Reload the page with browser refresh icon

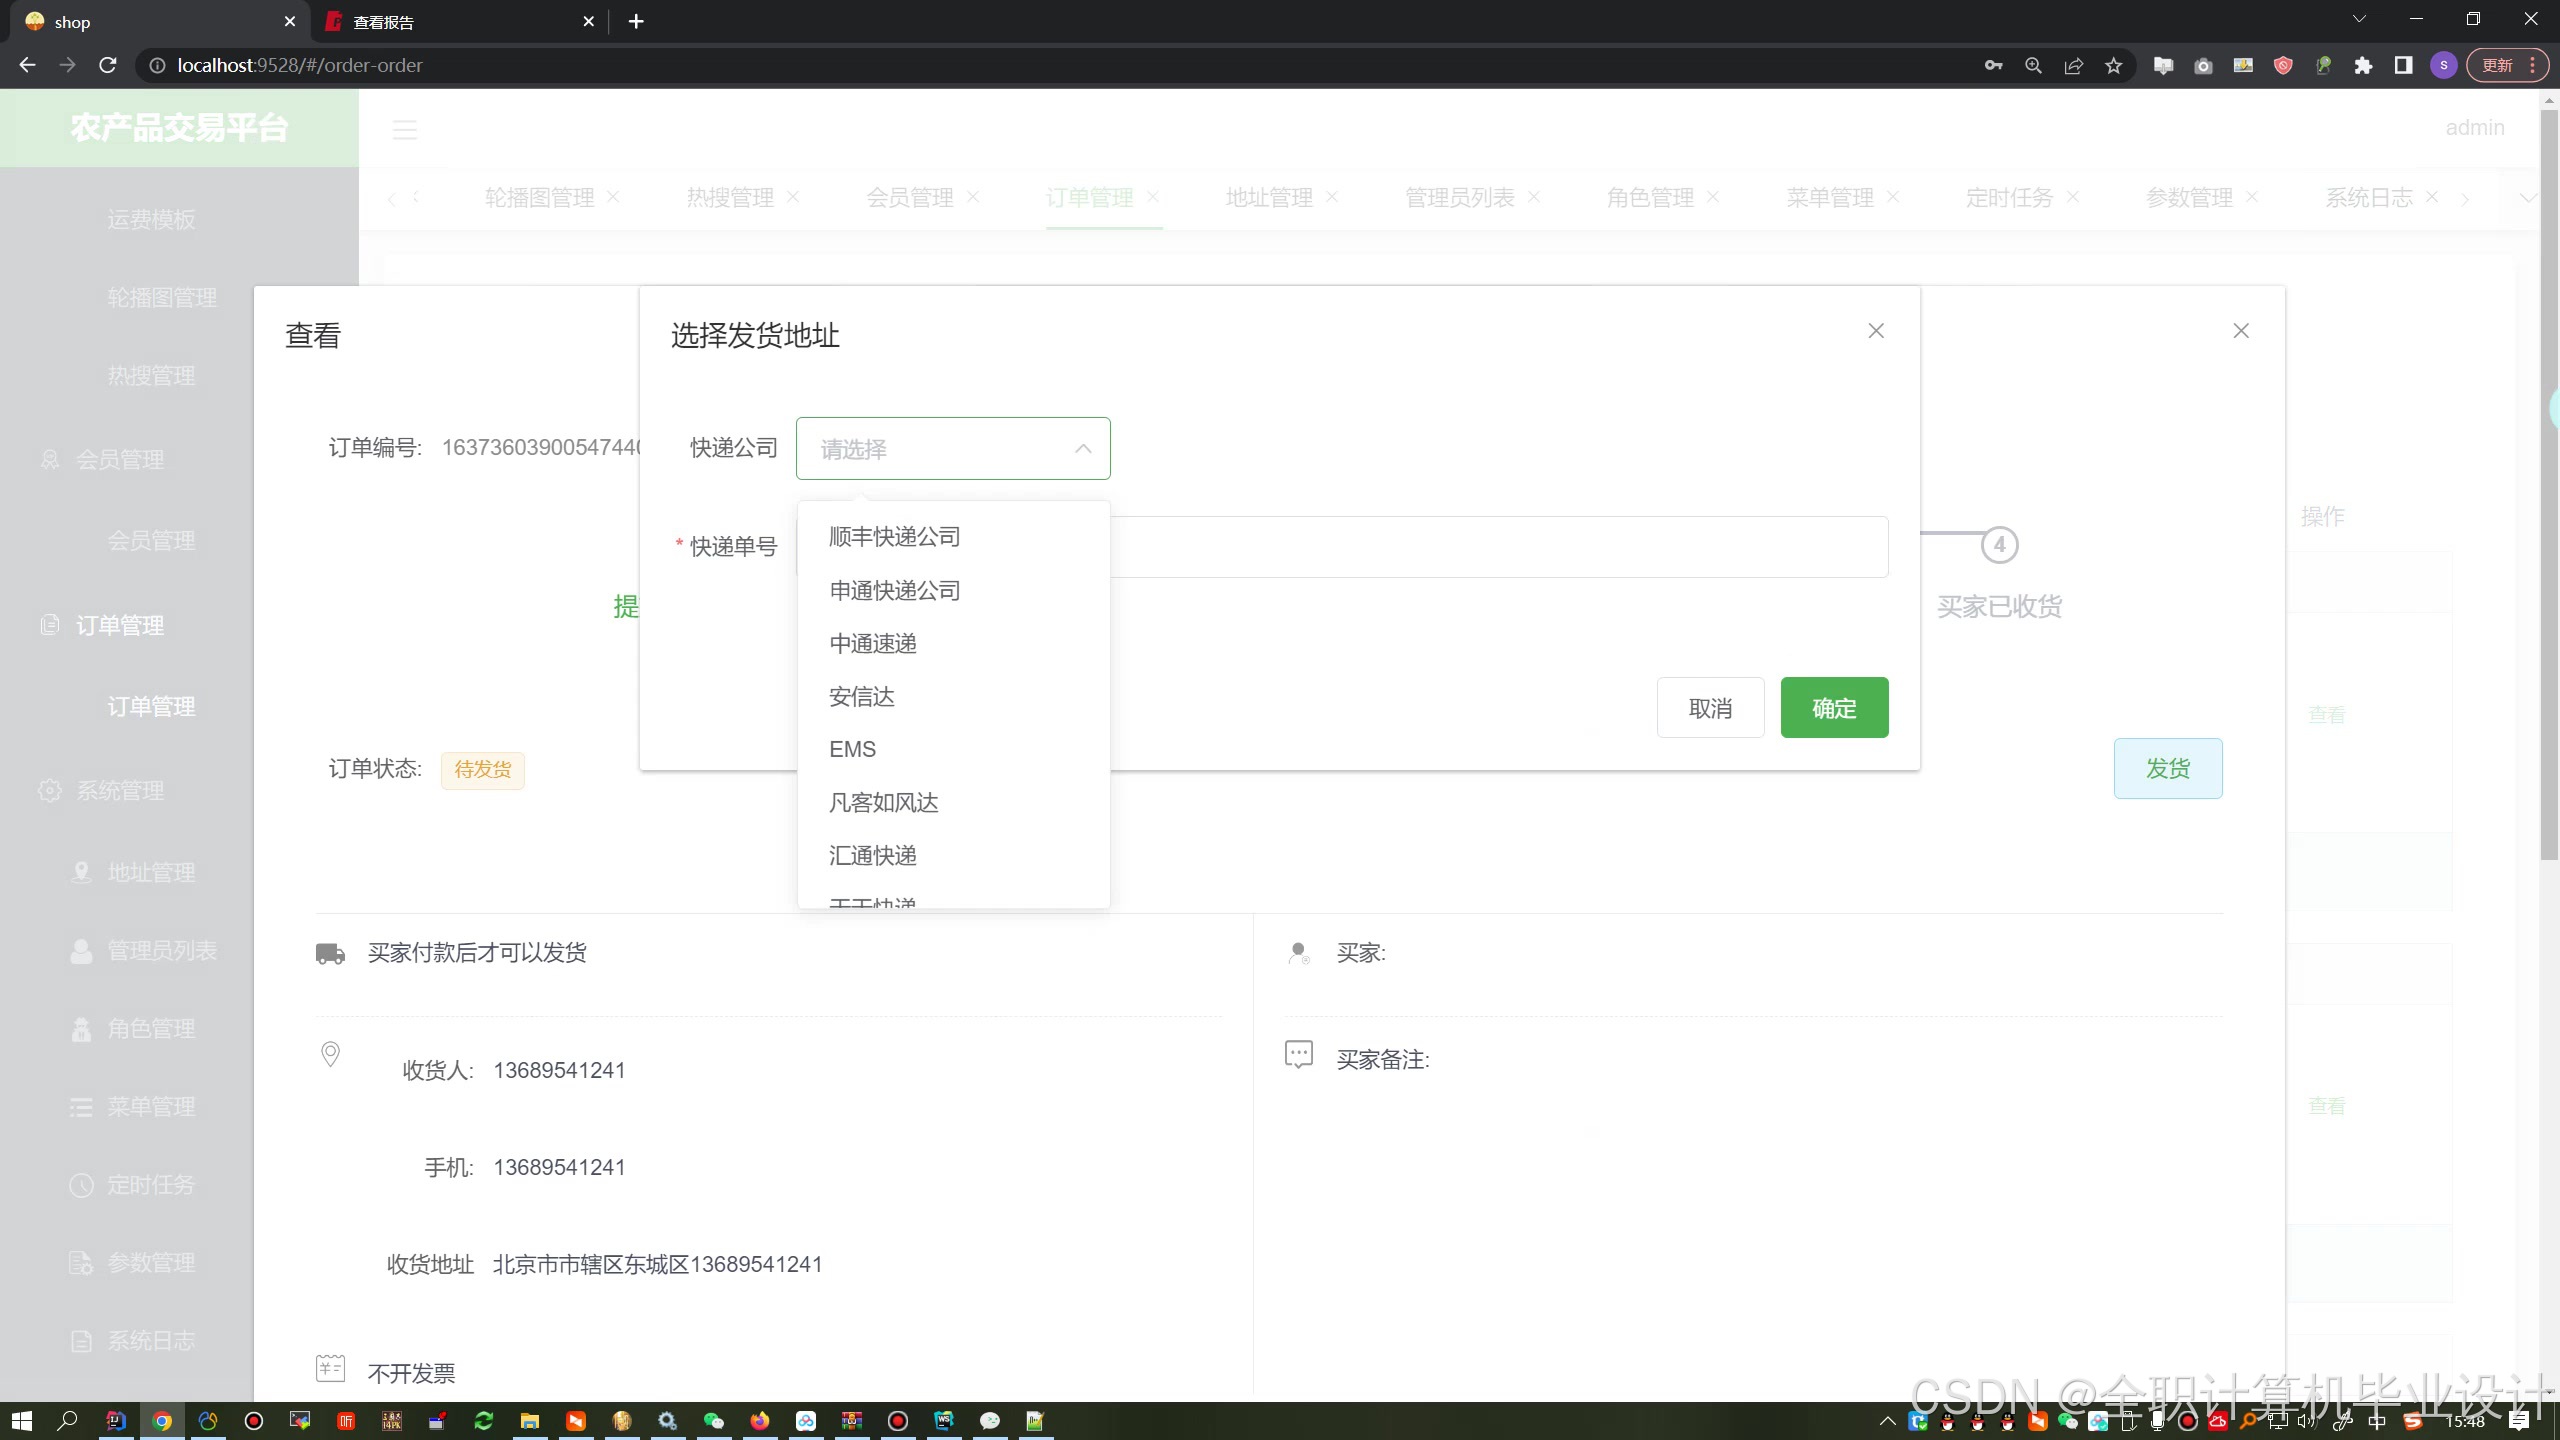pyautogui.click(x=108, y=65)
